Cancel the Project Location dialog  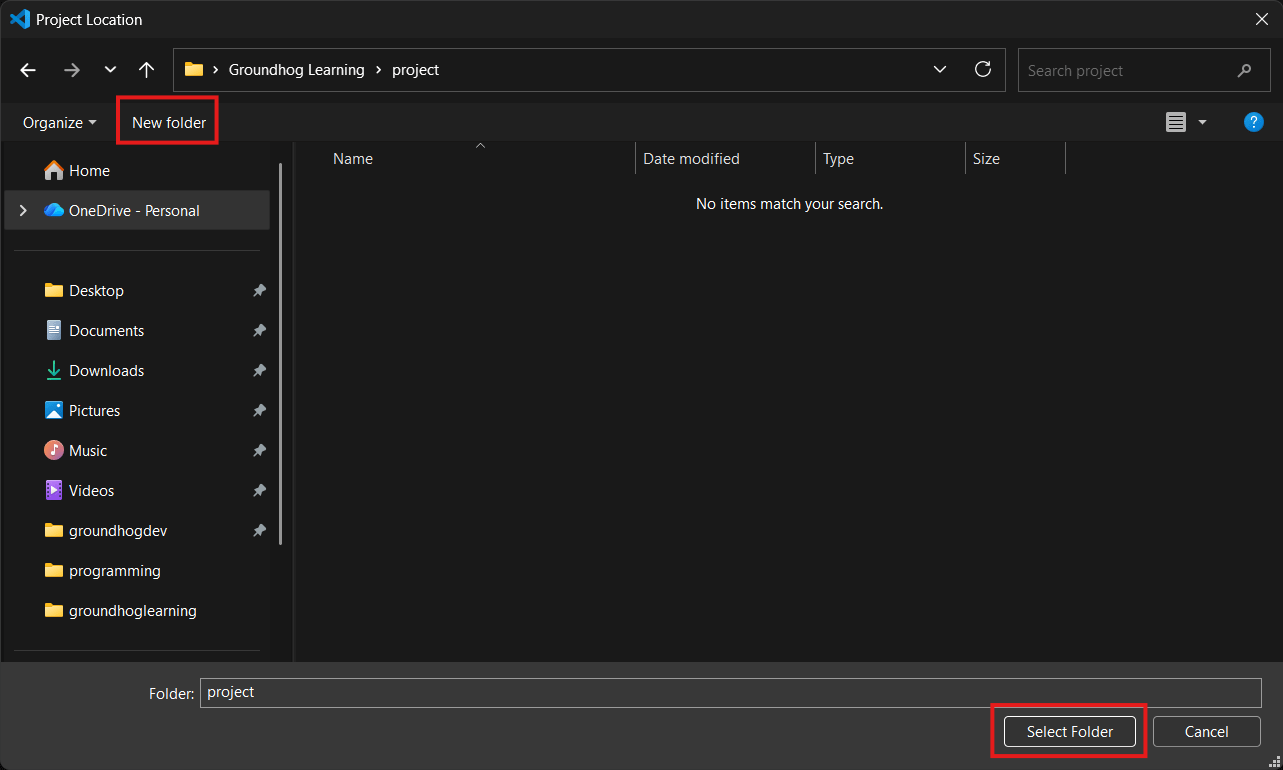(x=1206, y=732)
